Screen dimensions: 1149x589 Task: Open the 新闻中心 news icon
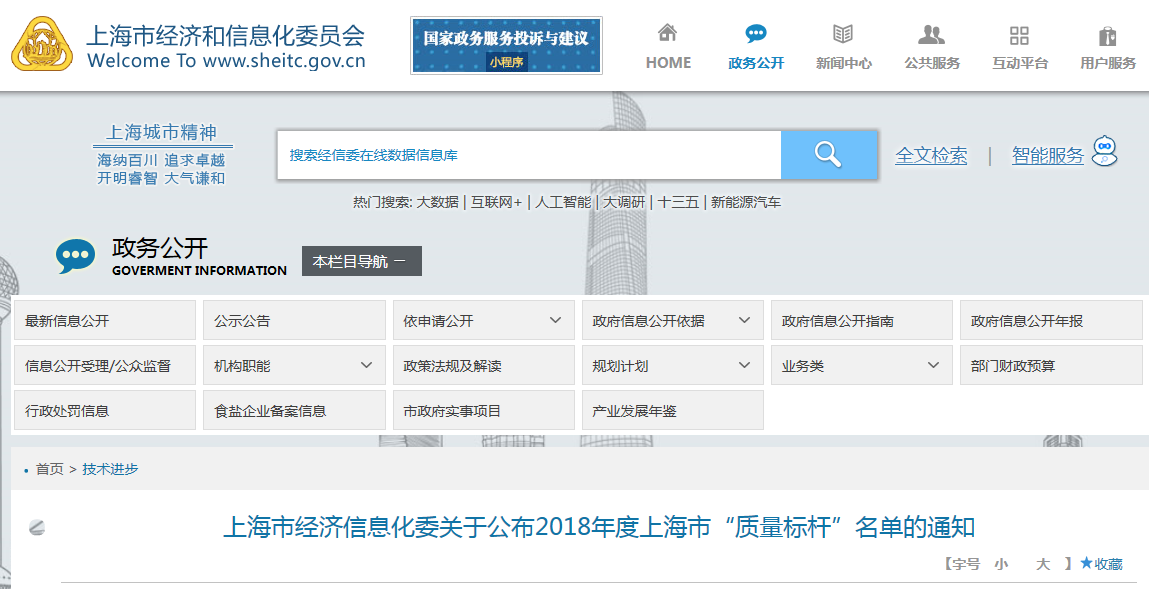(843, 34)
